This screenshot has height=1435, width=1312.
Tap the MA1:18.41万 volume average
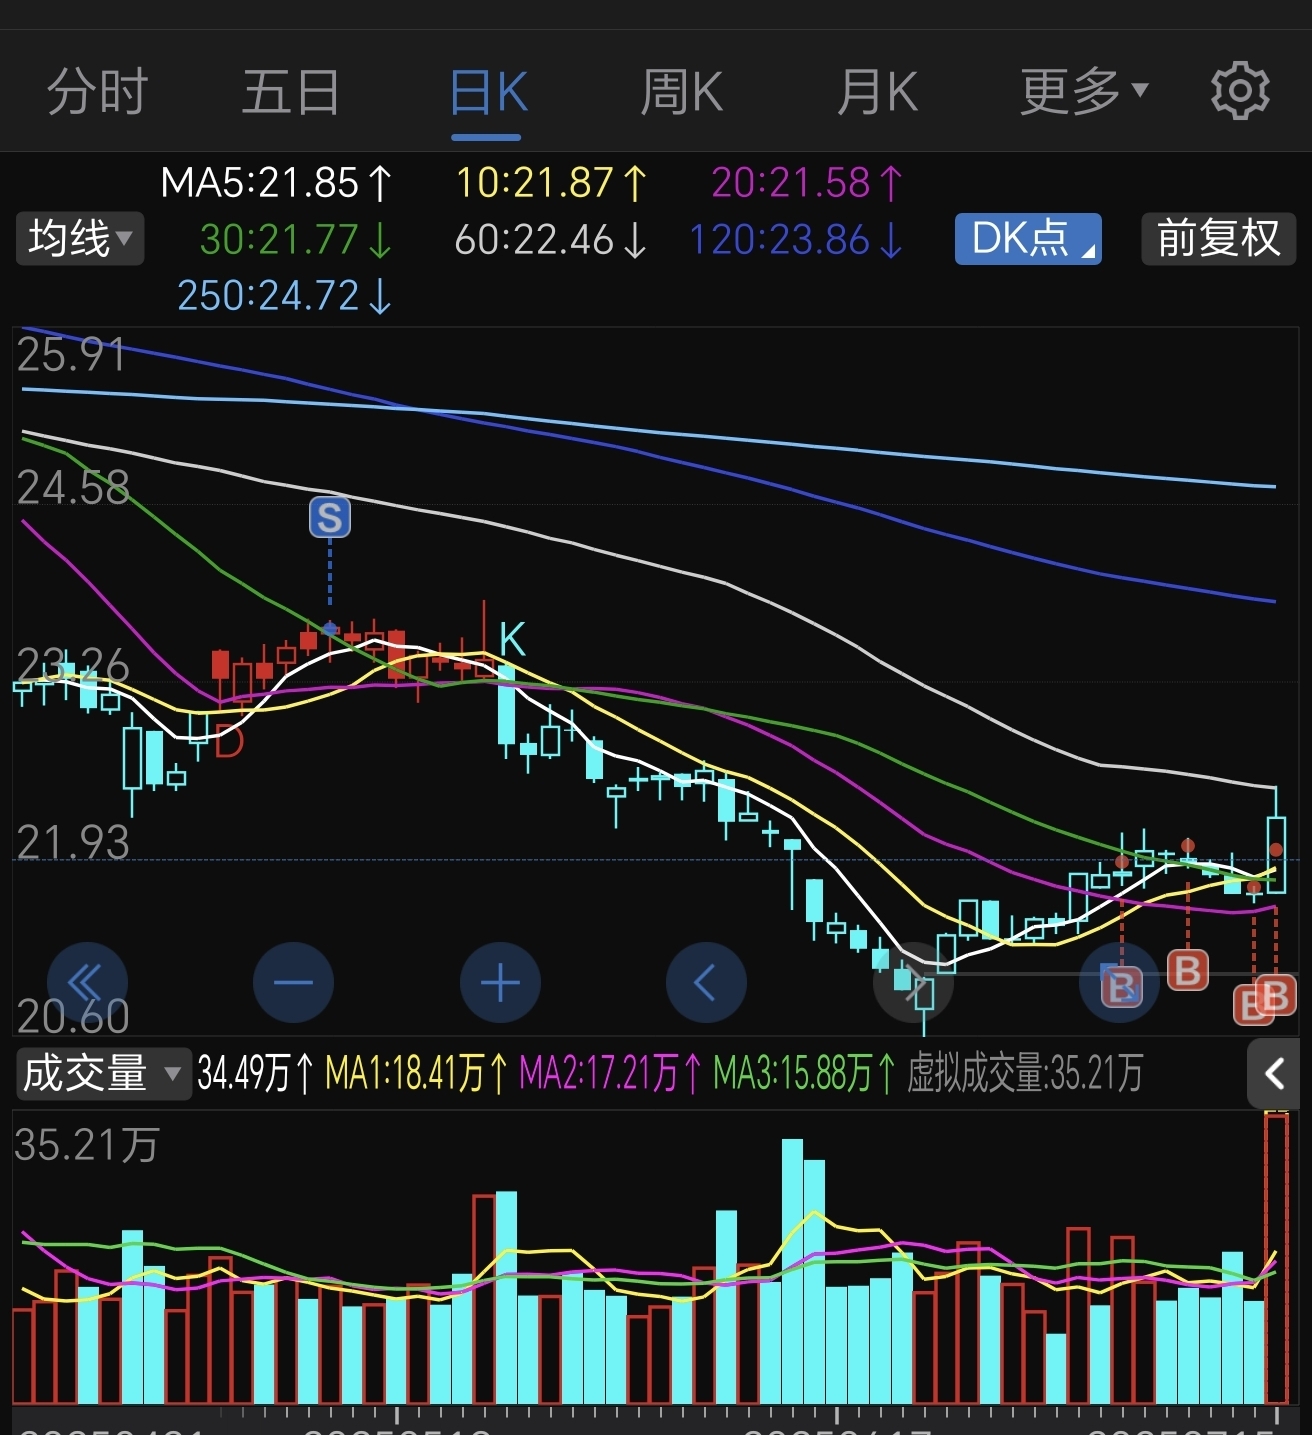point(416,1074)
